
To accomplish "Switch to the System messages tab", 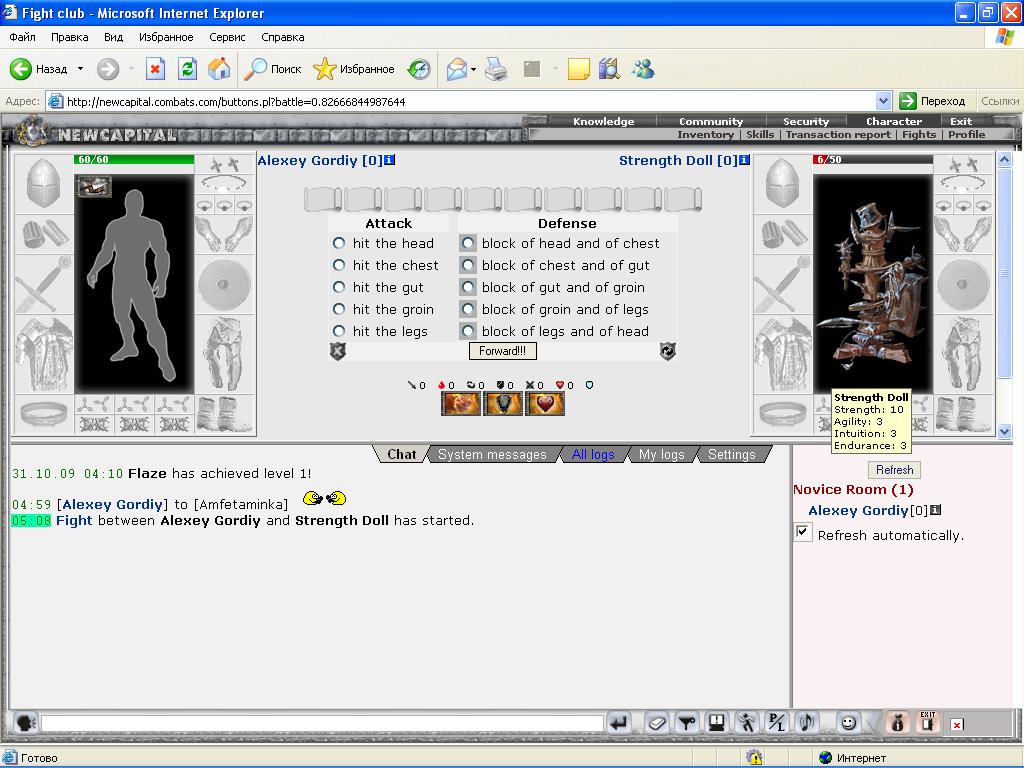I will (x=492, y=455).
